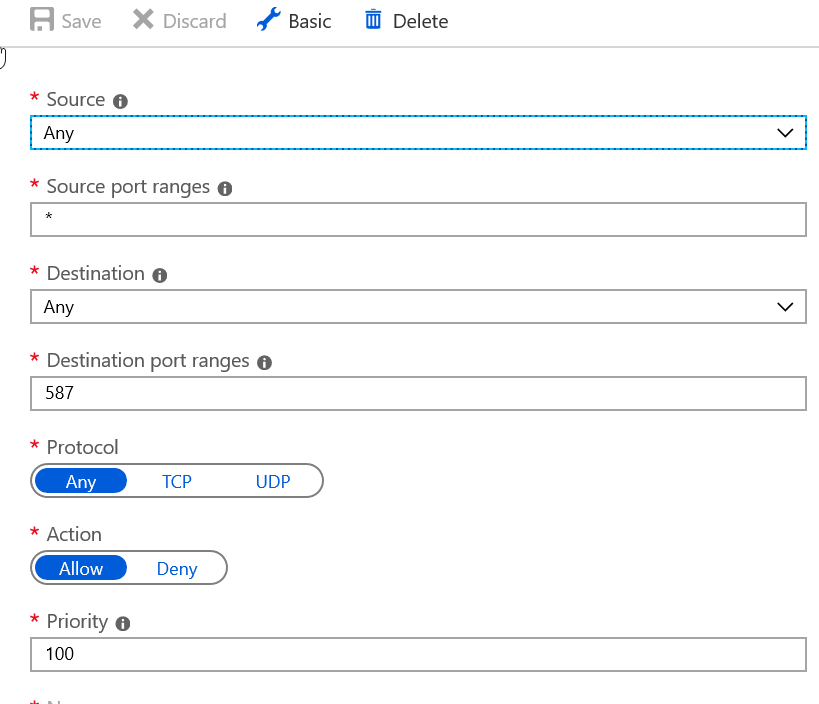Focus the Destination port ranges field

(418, 394)
